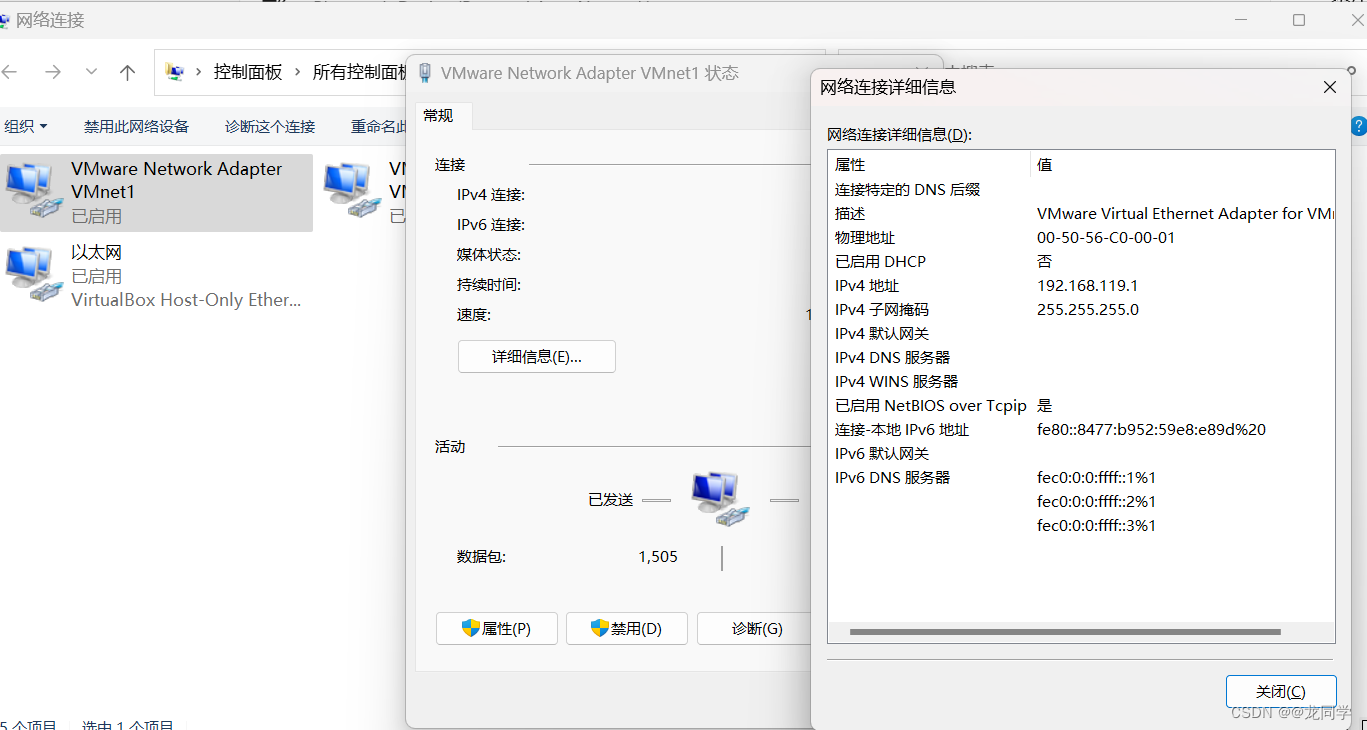Click the network activity computers icon
Screen dimensions: 1367x730
pos(721,499)
